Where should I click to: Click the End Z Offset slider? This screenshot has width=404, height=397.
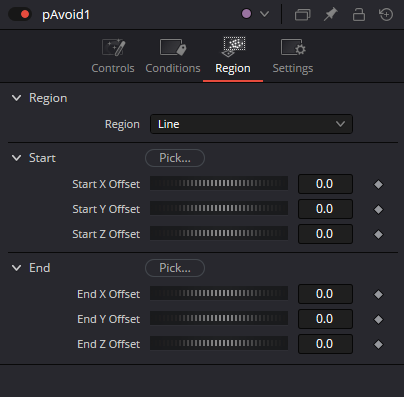coord(219,343)
